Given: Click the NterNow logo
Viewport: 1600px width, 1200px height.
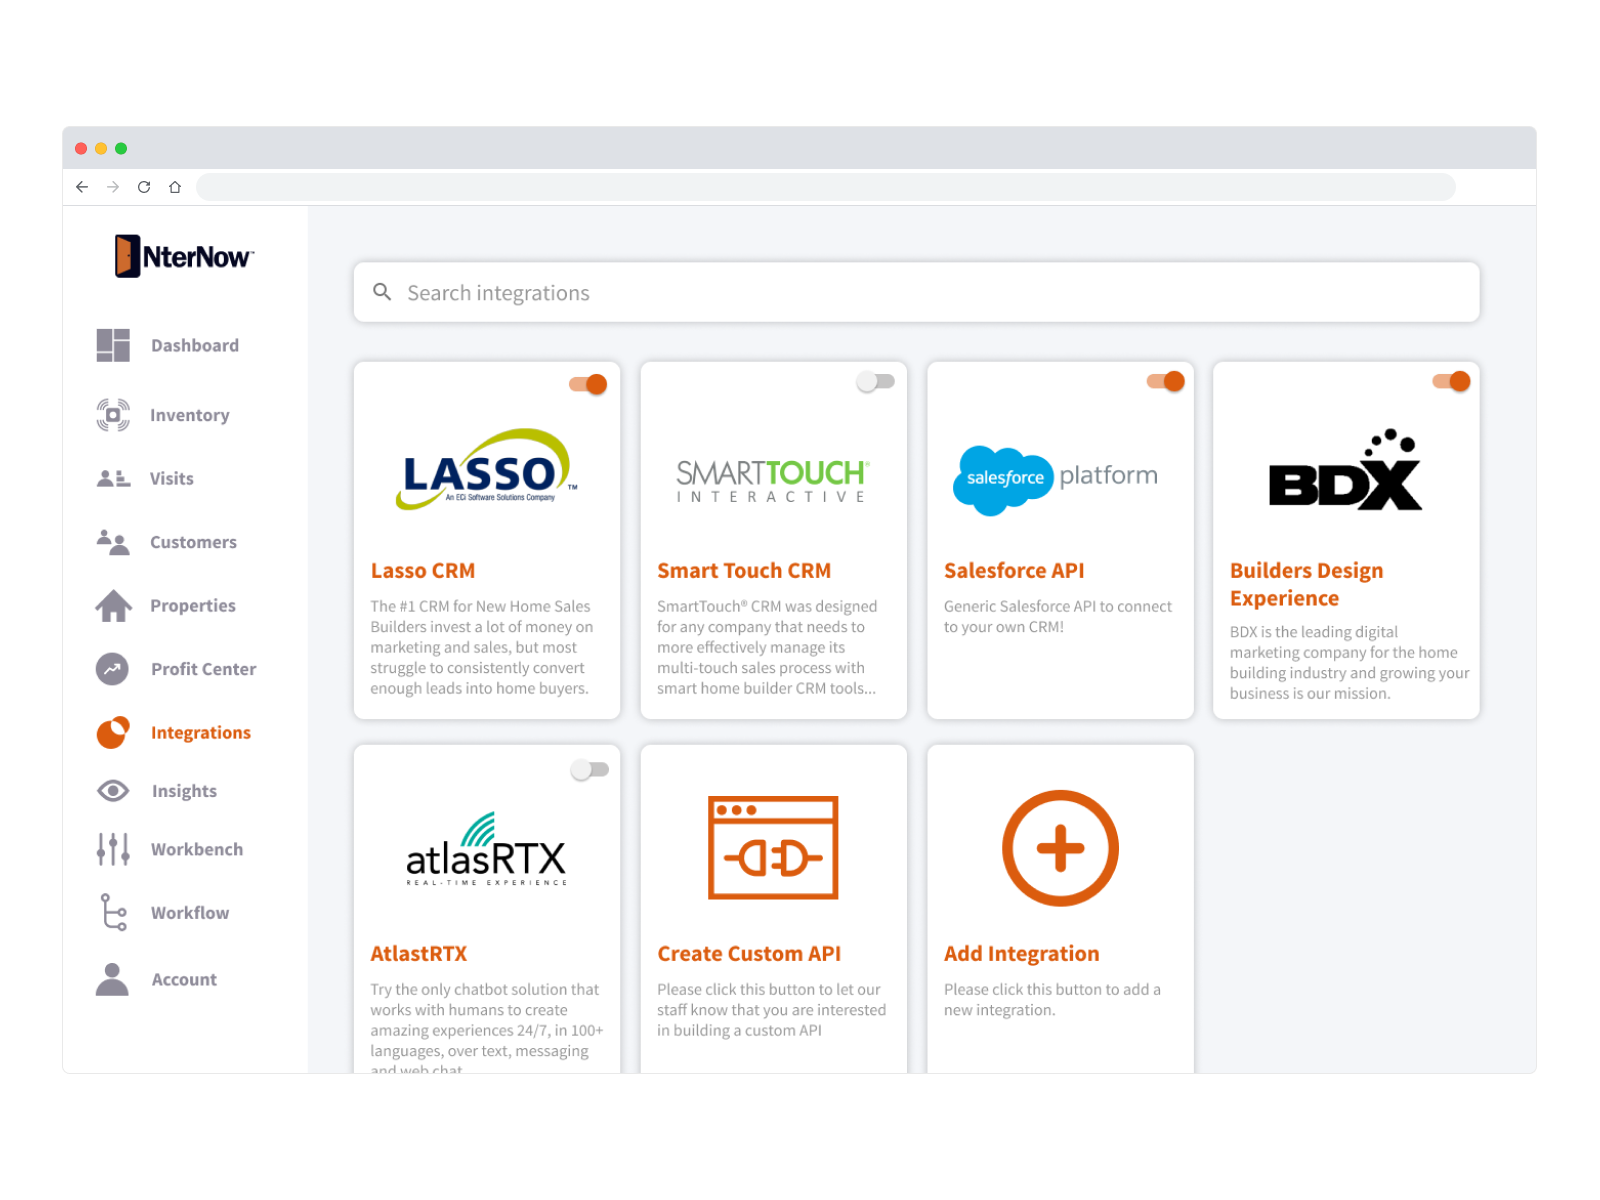Looking at the screenshot, I should pyautogui.click(x=184, y=256).
